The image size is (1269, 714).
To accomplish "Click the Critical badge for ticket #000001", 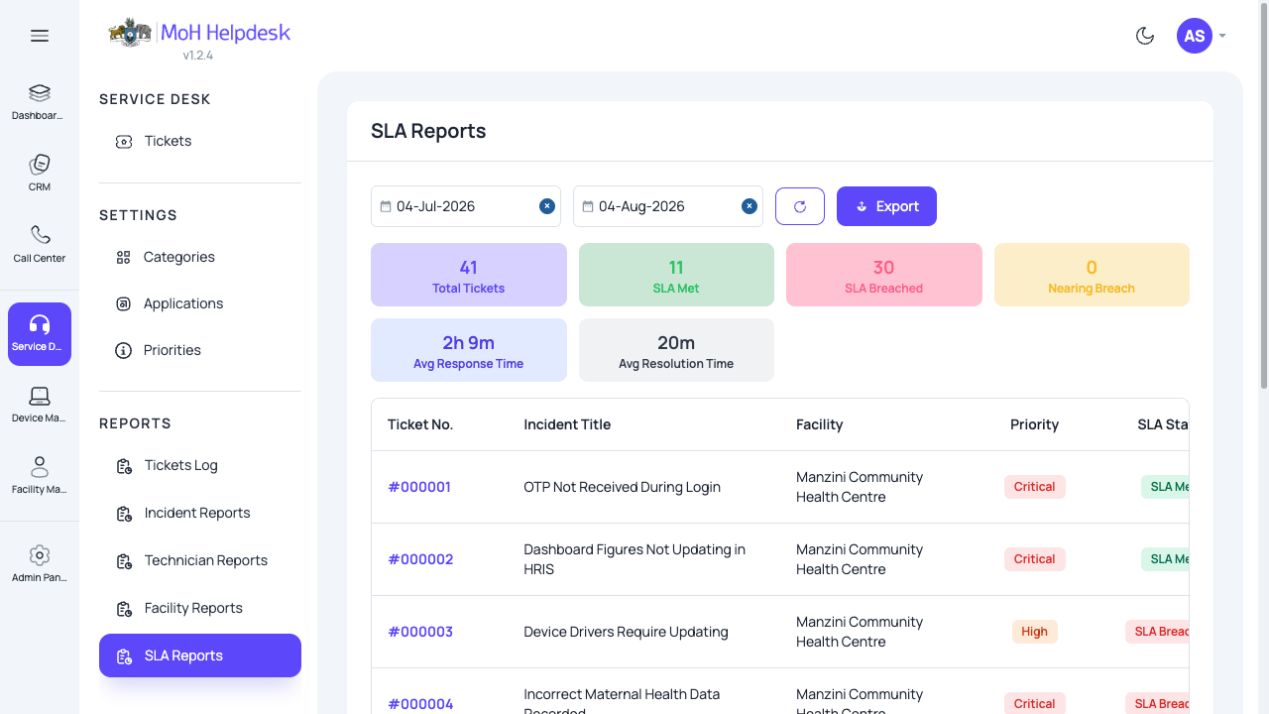I will pyautogui.click(x=1034, y=487).
